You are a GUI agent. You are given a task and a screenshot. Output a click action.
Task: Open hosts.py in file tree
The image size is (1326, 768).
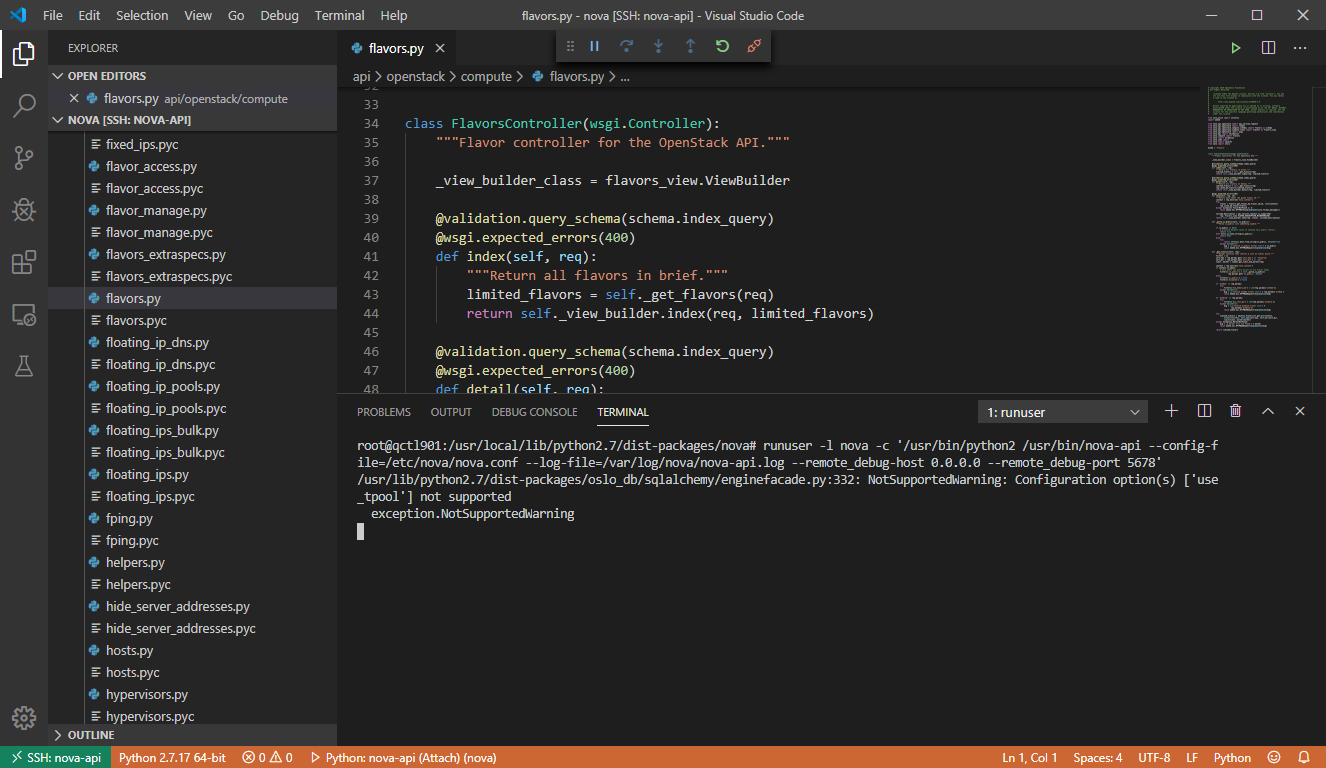click(x=192, y=650)
